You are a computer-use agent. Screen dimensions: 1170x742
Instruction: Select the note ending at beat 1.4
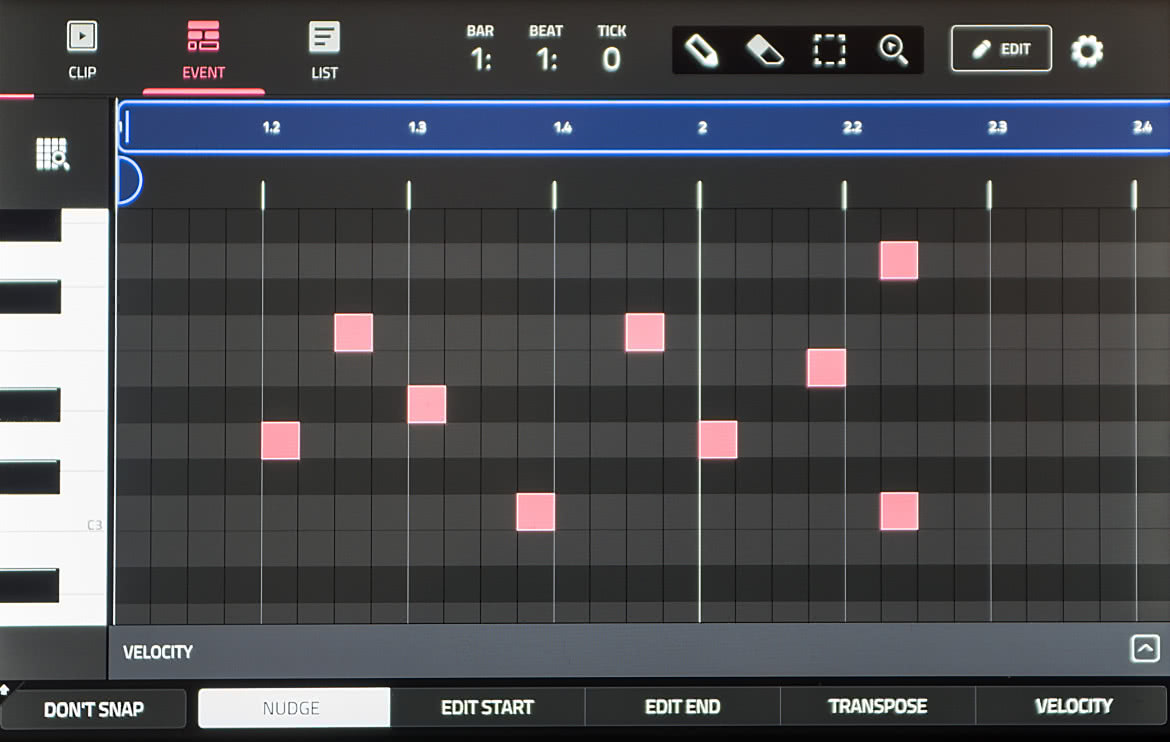(535, 512)
